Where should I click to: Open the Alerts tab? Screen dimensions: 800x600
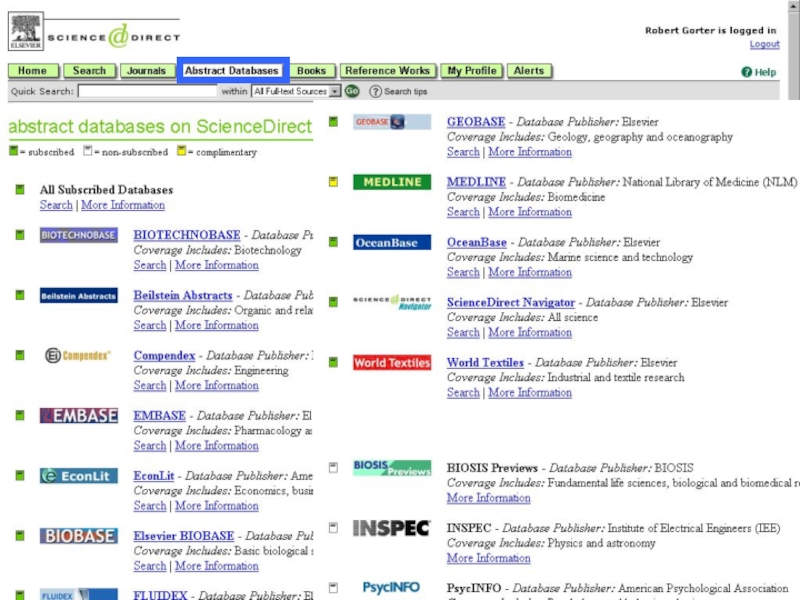529,70
